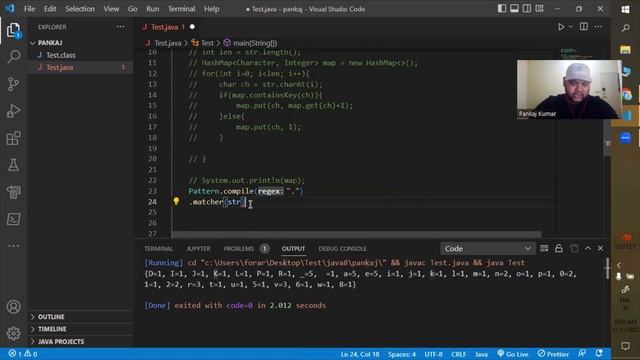
Task: Click the Test.java breadcrumb item
Action: point(163,43)
